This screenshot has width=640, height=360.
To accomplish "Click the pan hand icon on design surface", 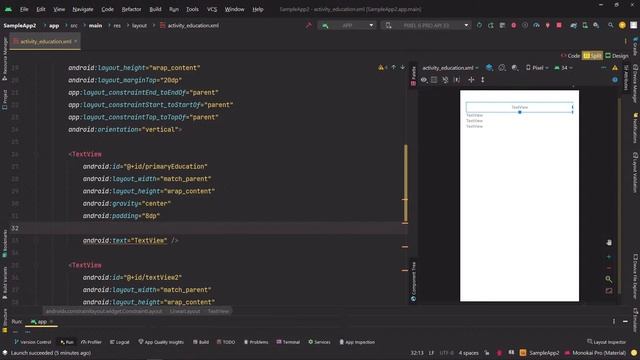I will [609, 242].
